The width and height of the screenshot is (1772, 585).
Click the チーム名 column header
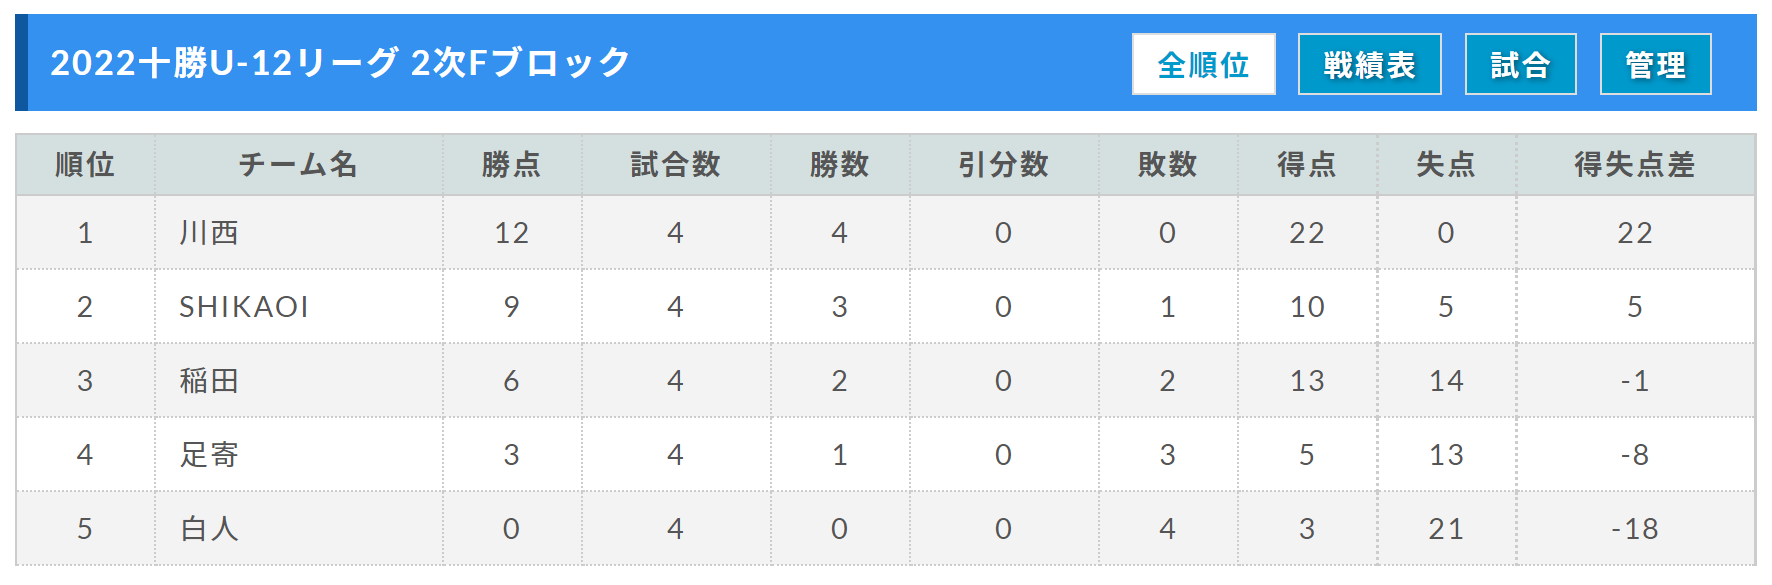299,165
